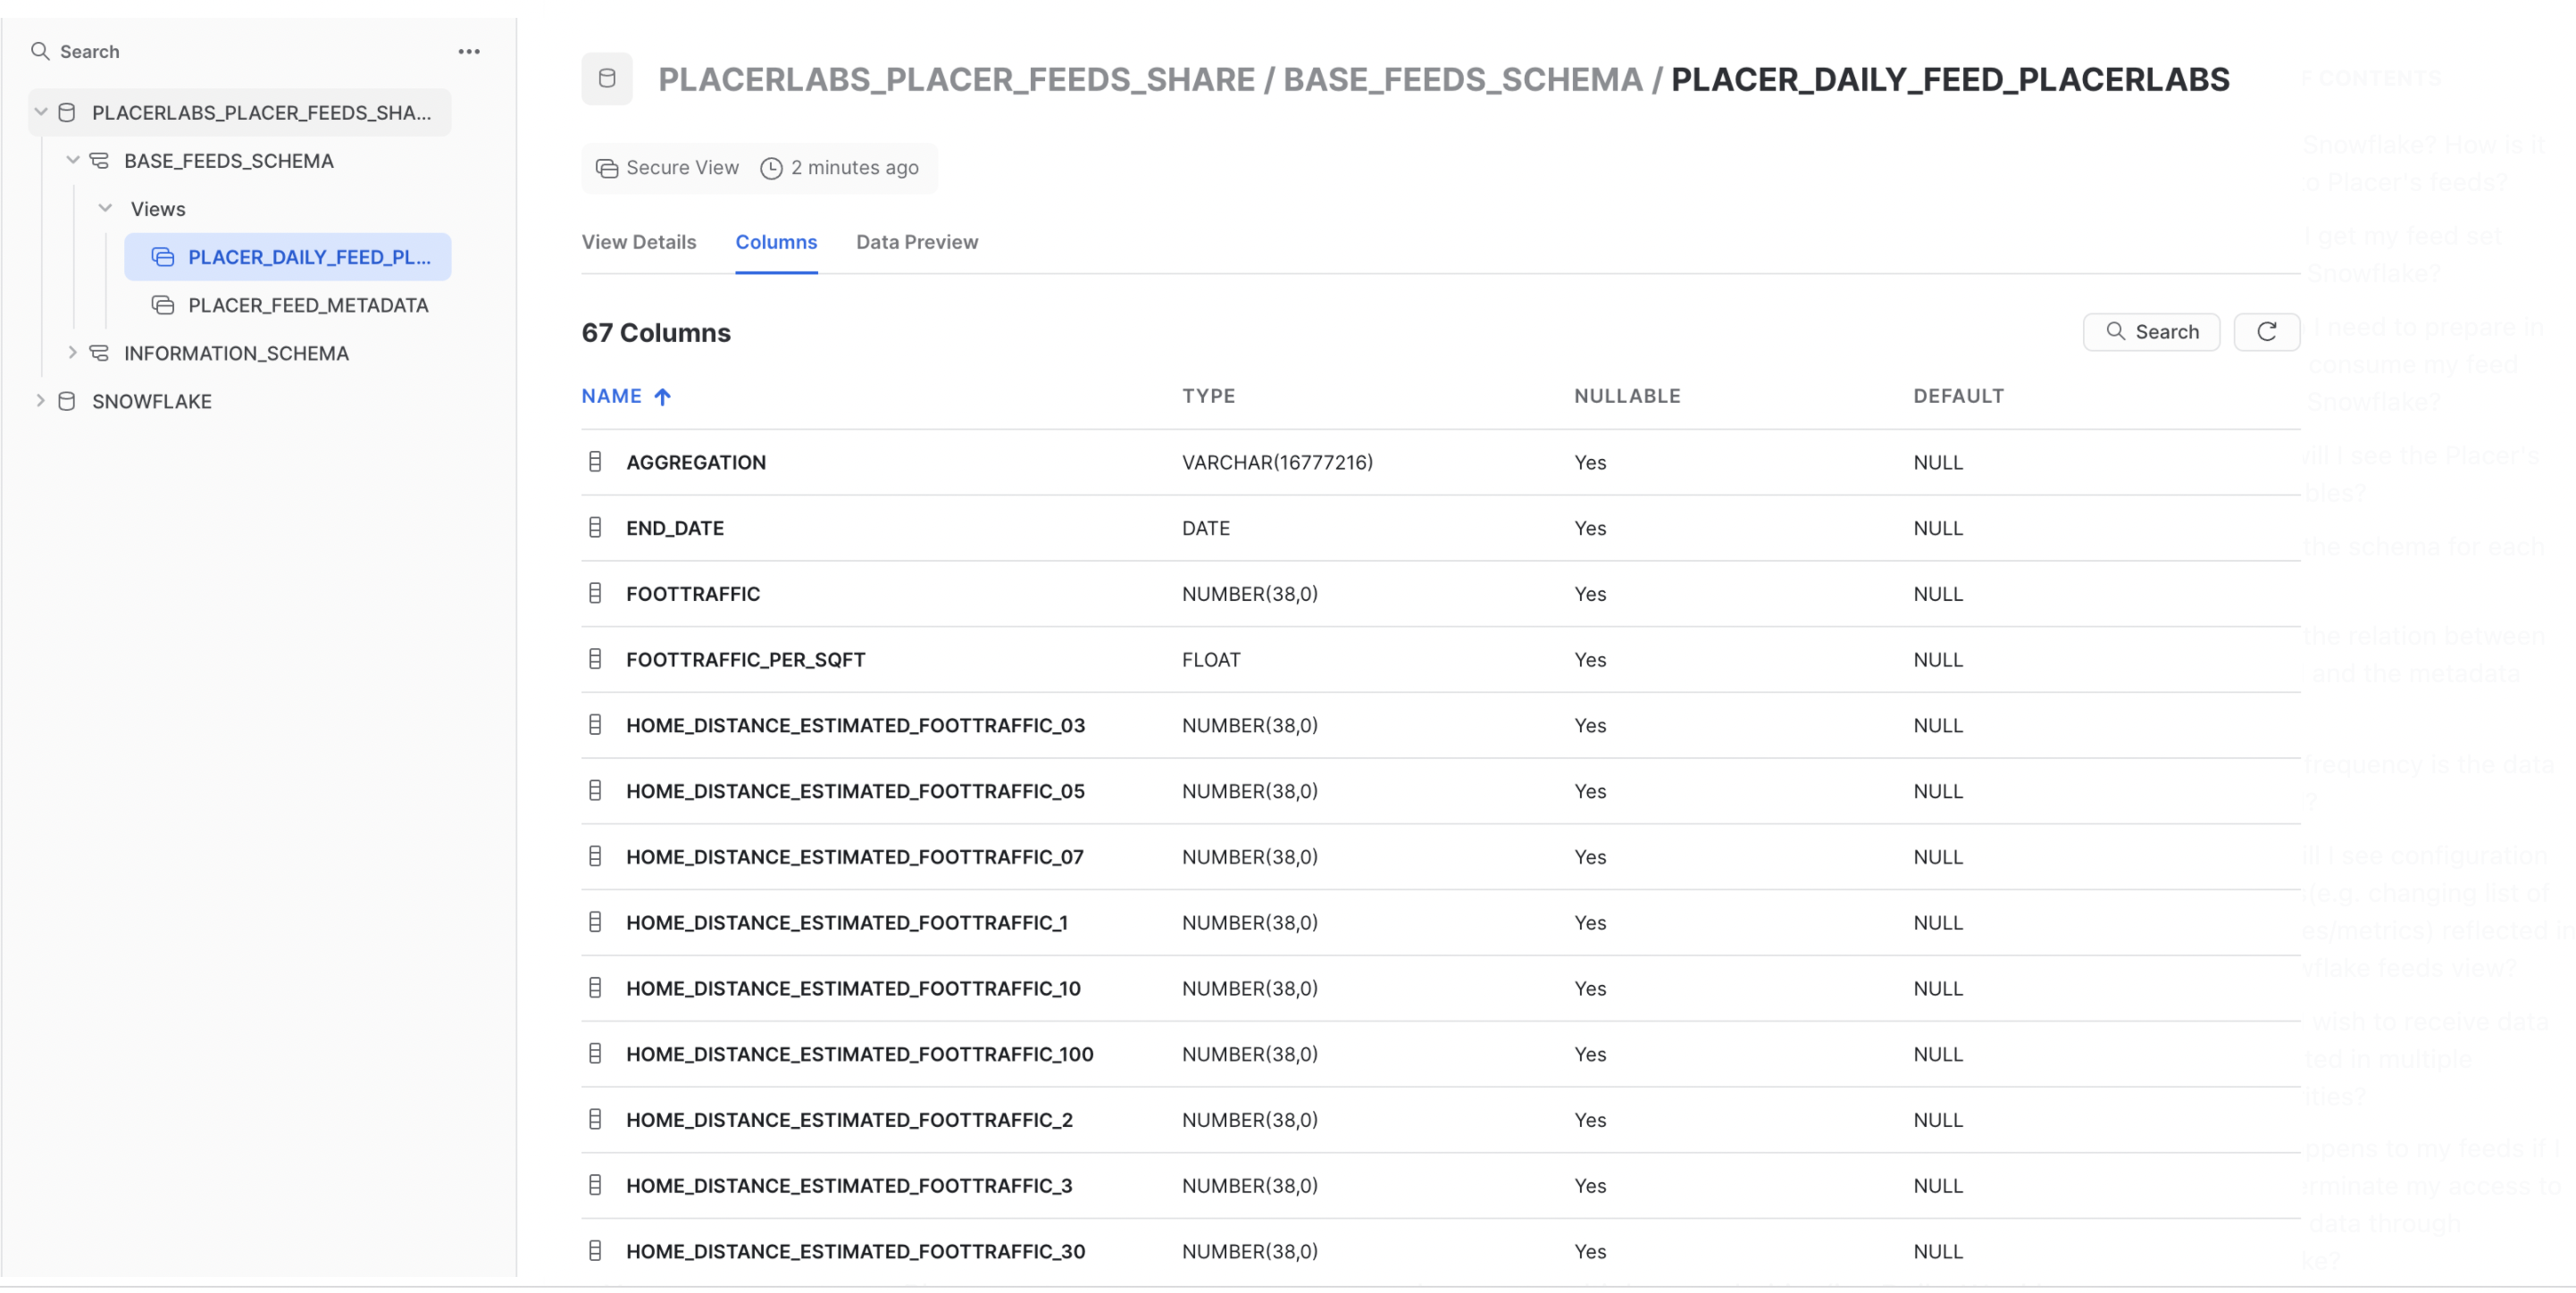Collapse the PLACERLABS_PLACER_FEEDS_SHARE database node
The image size is (2576, 1293).
point(41,112)
